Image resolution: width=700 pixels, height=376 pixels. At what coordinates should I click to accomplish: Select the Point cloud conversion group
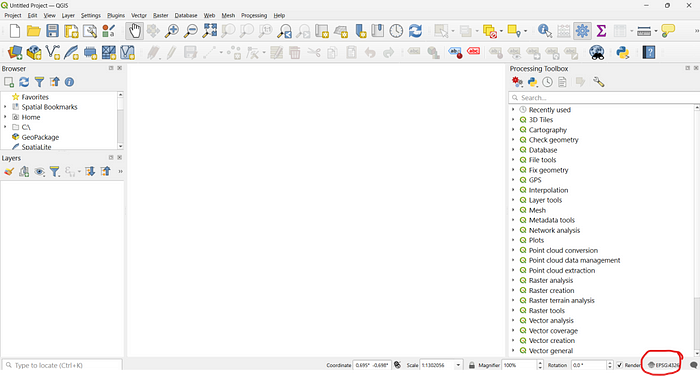point(563,251)
